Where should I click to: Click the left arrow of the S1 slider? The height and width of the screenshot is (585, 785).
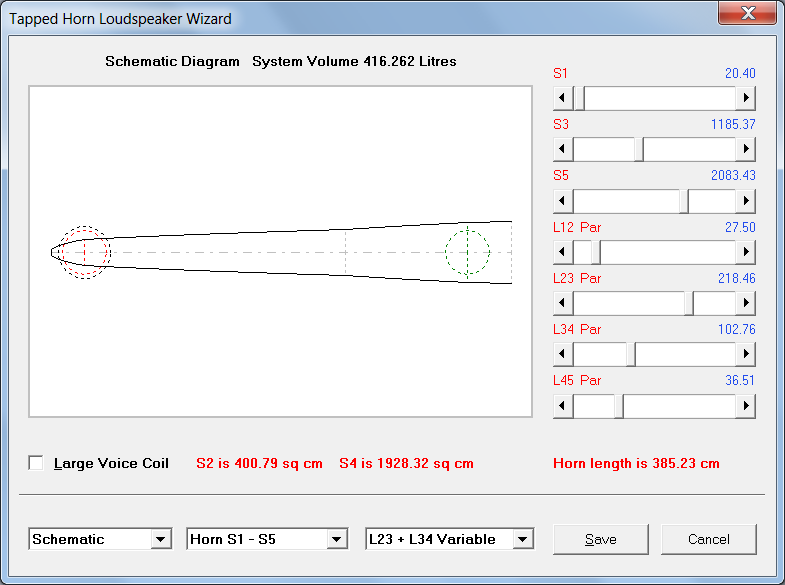(563, 98)
